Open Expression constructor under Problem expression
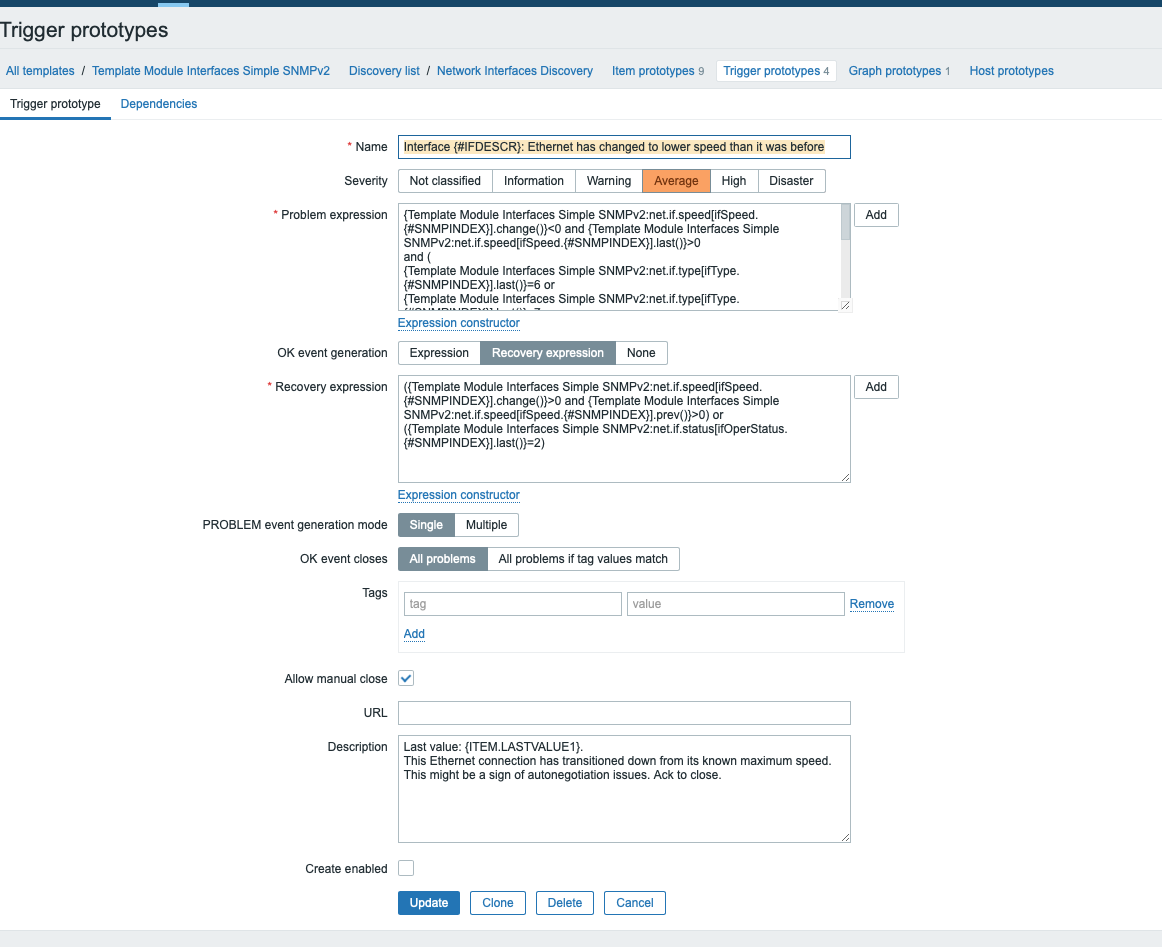This screenshot has height=947, width=1162. click(459, 323)
